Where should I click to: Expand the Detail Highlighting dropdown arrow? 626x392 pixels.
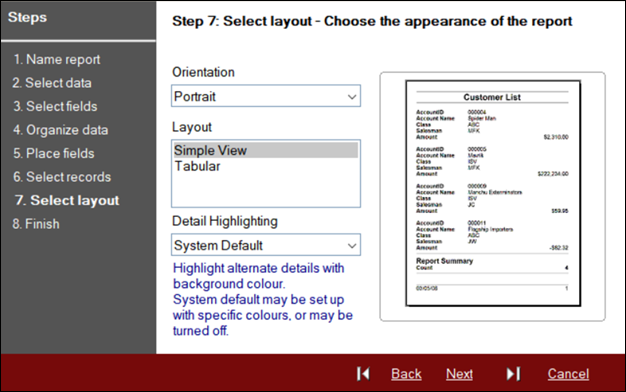(352, 245)
